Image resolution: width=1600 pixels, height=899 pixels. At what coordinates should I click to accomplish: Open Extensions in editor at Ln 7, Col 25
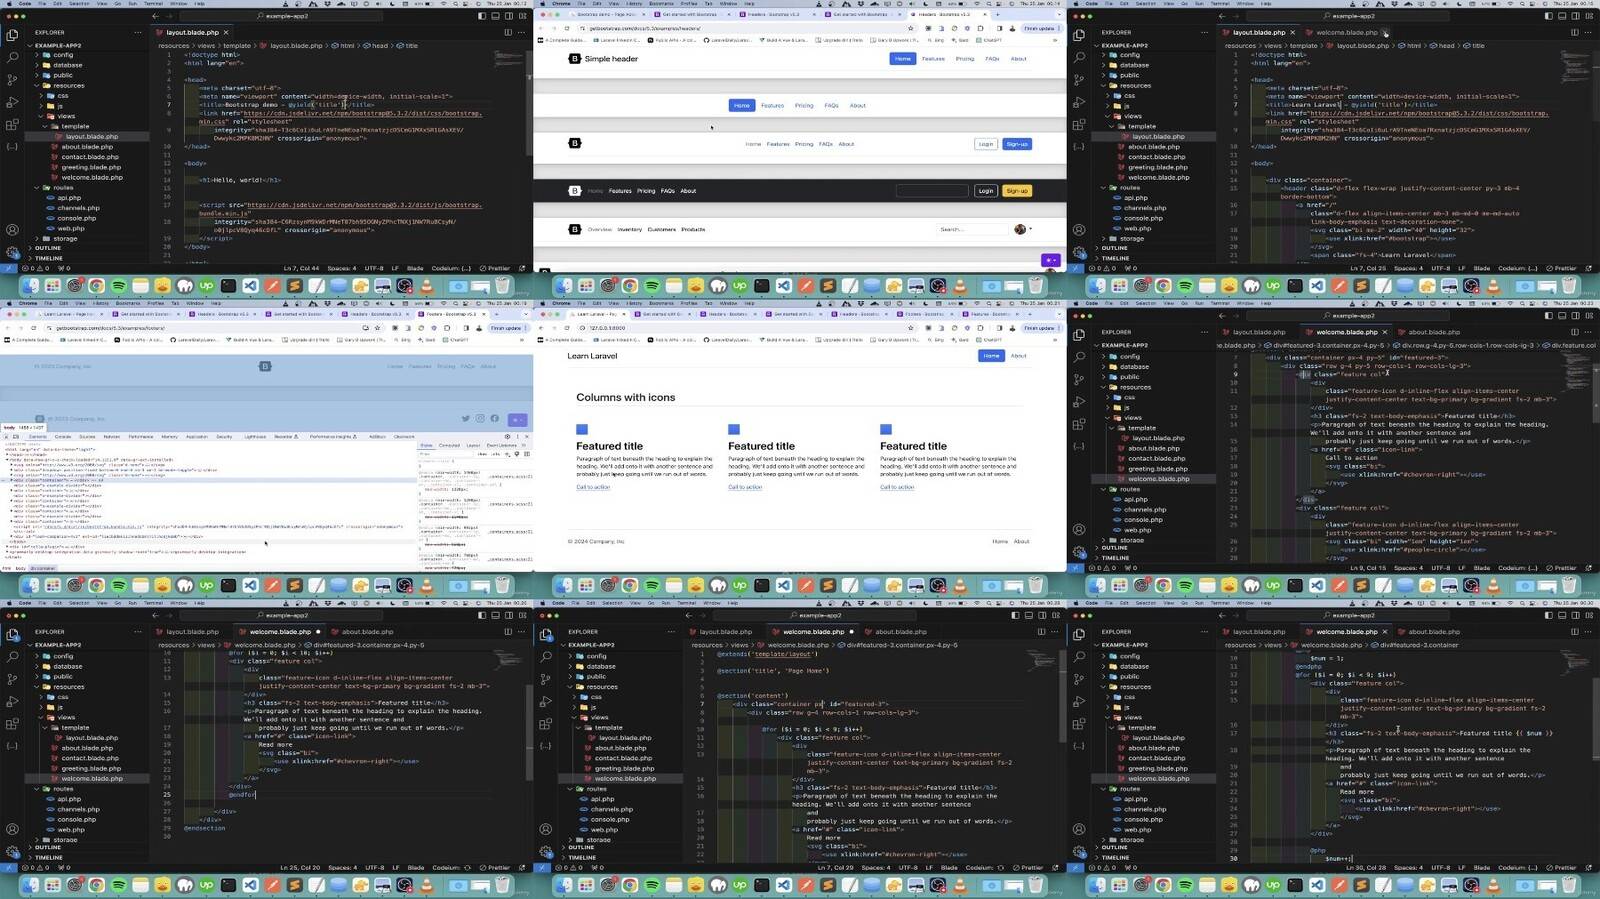(x=1079, y=125)
